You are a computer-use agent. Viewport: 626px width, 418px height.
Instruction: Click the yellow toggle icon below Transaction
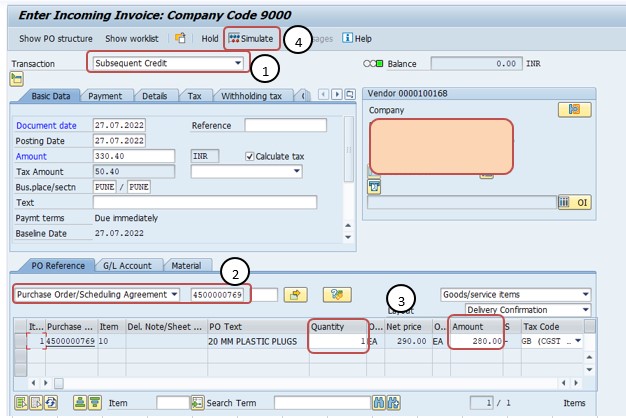point(17,79)
